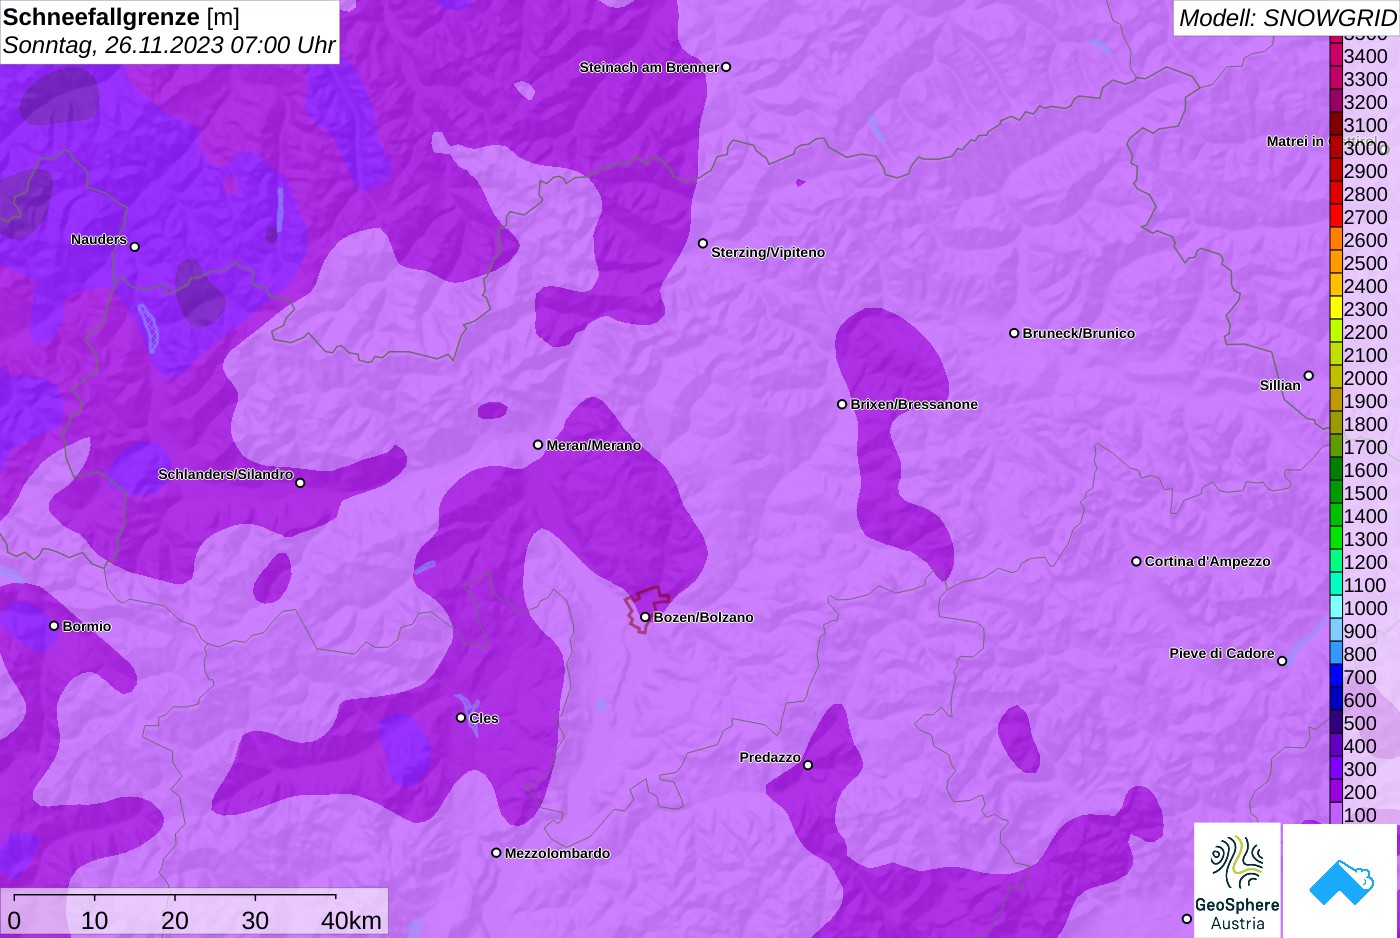
Task: Click the 1500 m green legend swatch
Action: [x=1335, y=491]
